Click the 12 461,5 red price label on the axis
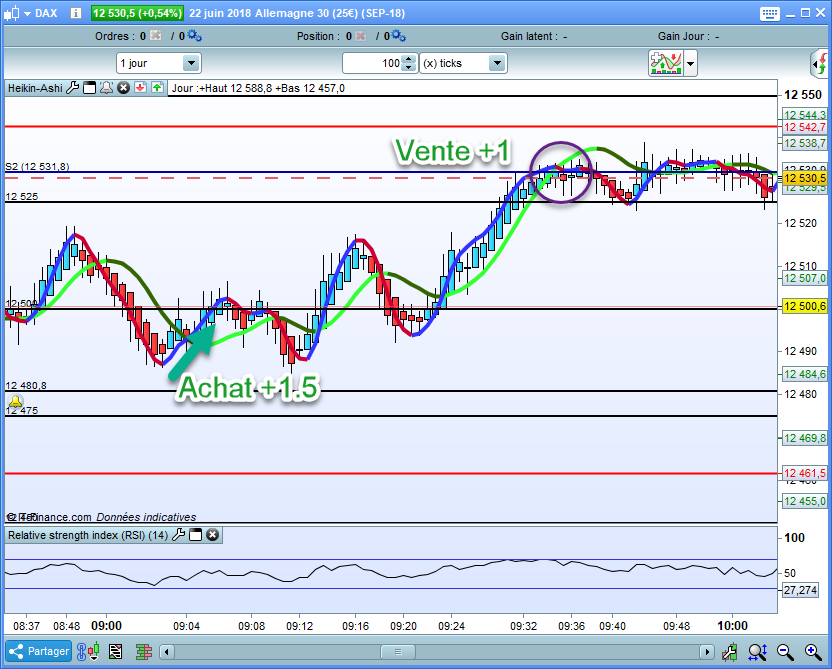The width and height of the screenshot is (832, 669). pyautogui.click(x=805, y=473)
